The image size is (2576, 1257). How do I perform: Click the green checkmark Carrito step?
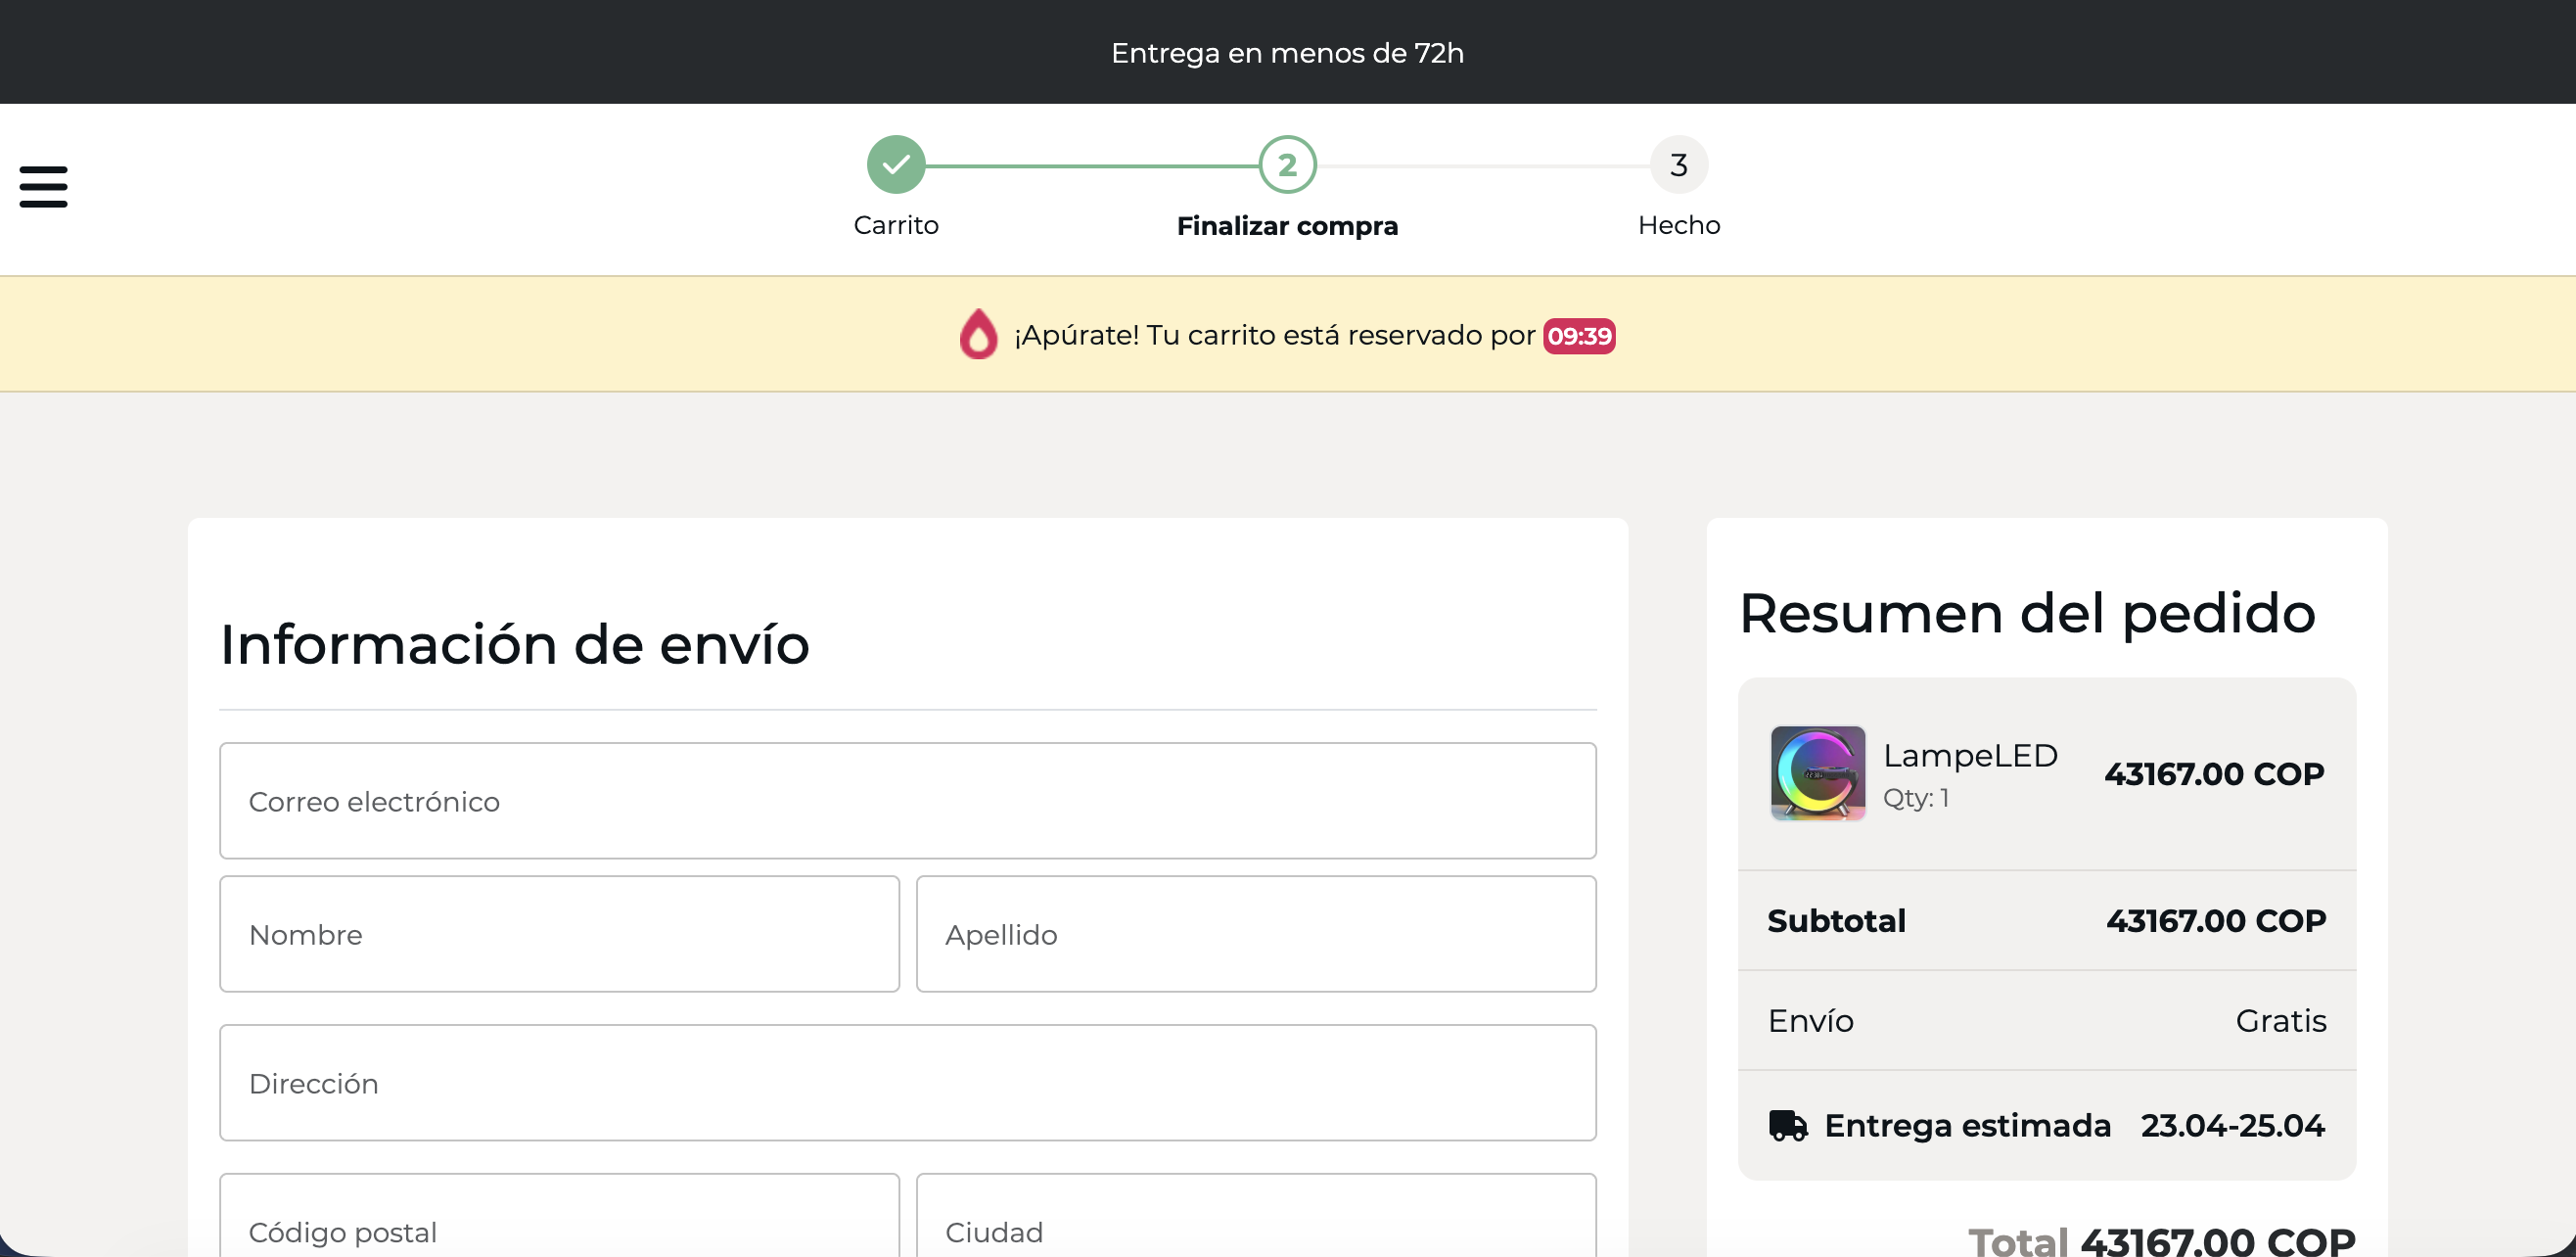coord(896,165)
